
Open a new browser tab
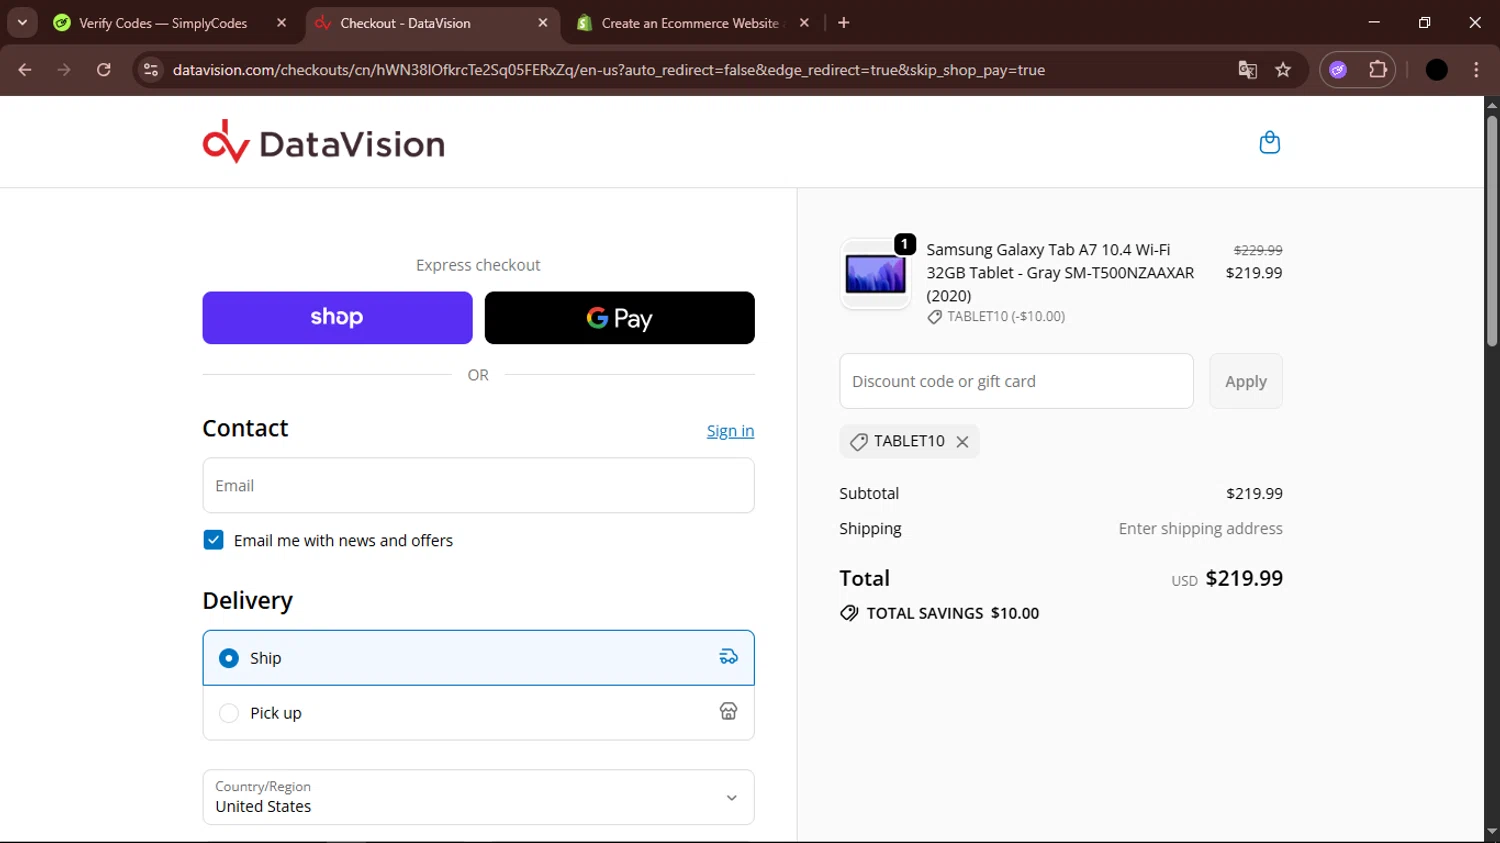pyautogui.click(x=844, y=23)
